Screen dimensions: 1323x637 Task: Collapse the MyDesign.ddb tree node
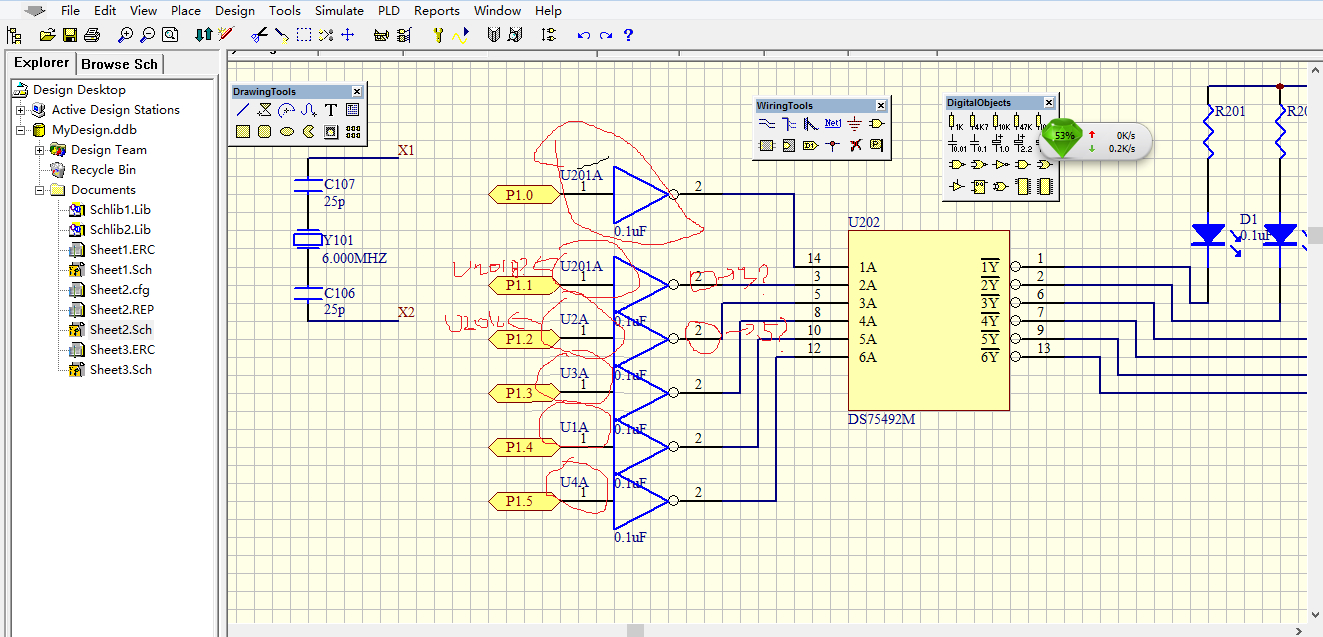click(x=20, y=130)
